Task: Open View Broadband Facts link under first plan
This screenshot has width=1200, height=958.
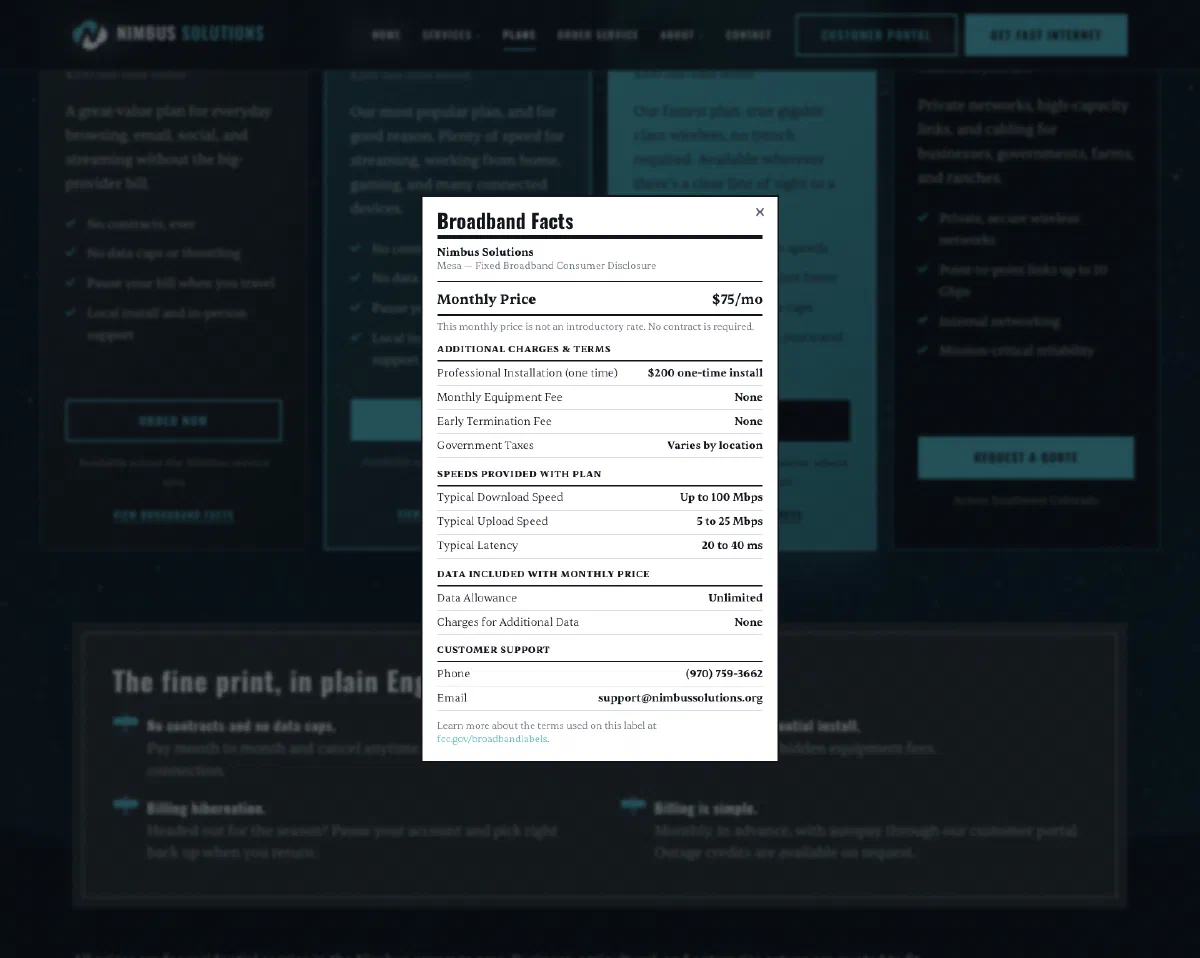Action: [173, 515]
